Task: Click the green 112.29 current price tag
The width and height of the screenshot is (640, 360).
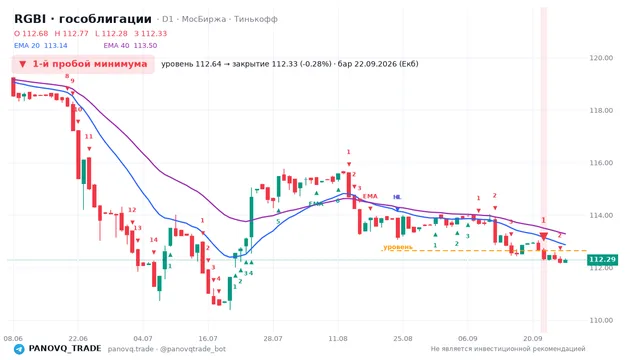Action: [602, 260]
